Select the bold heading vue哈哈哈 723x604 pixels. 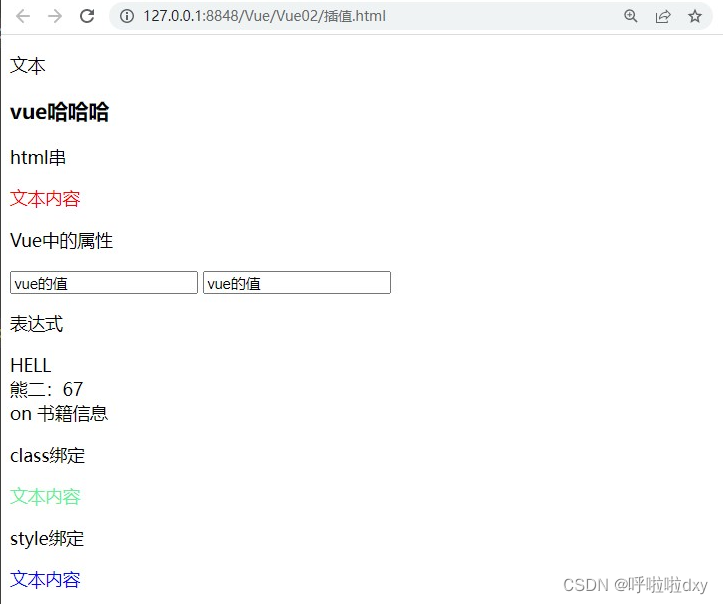click(x=59, y=112)
